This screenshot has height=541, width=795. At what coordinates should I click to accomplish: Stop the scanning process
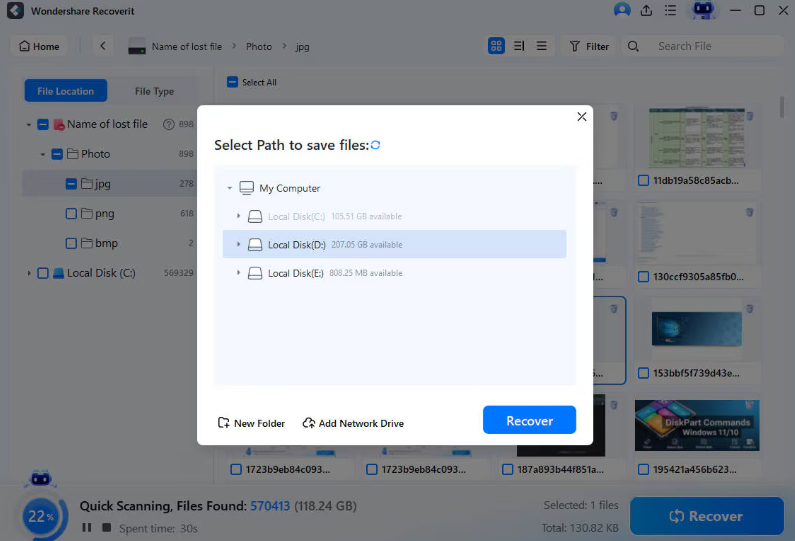(x=106, y=527)
